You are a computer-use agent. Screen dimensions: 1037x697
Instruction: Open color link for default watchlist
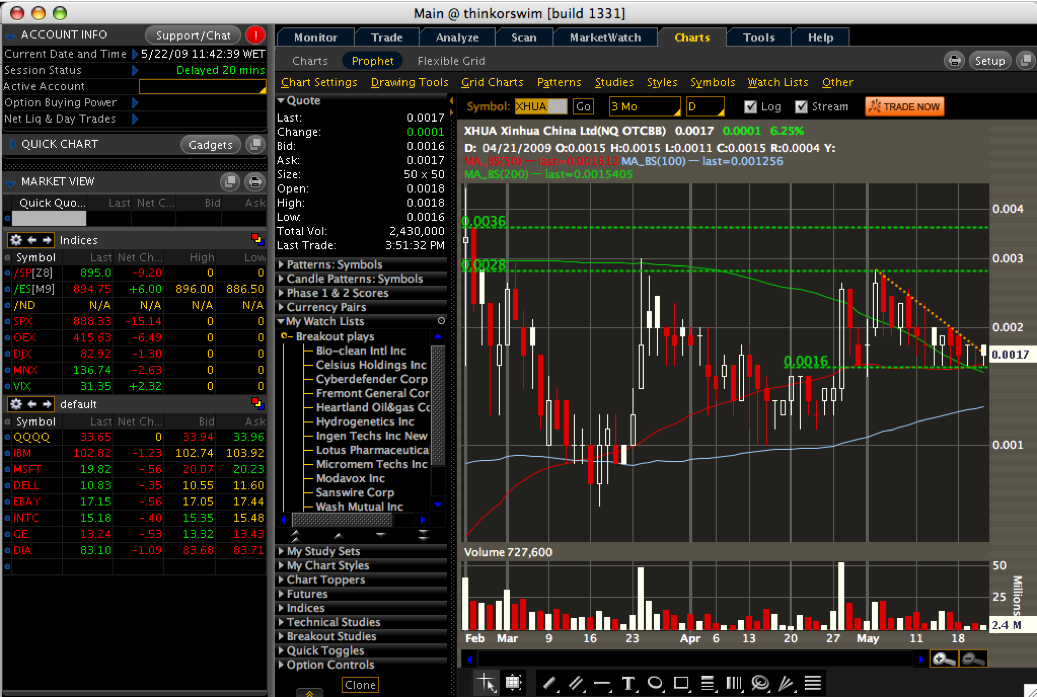click(x=257, y=403)
